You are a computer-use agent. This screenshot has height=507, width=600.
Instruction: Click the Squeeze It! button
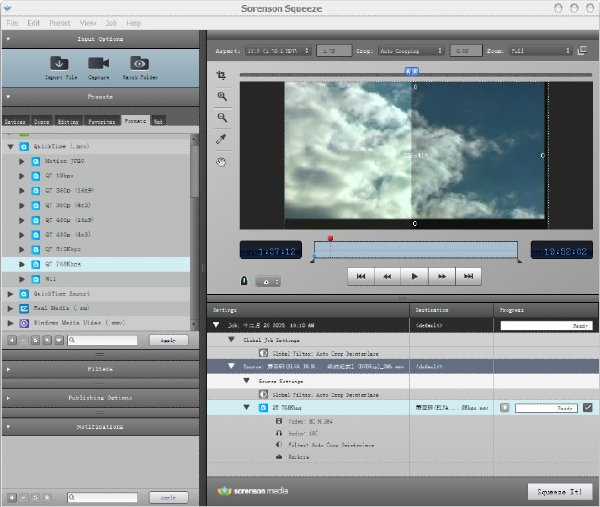coord(559,492)
